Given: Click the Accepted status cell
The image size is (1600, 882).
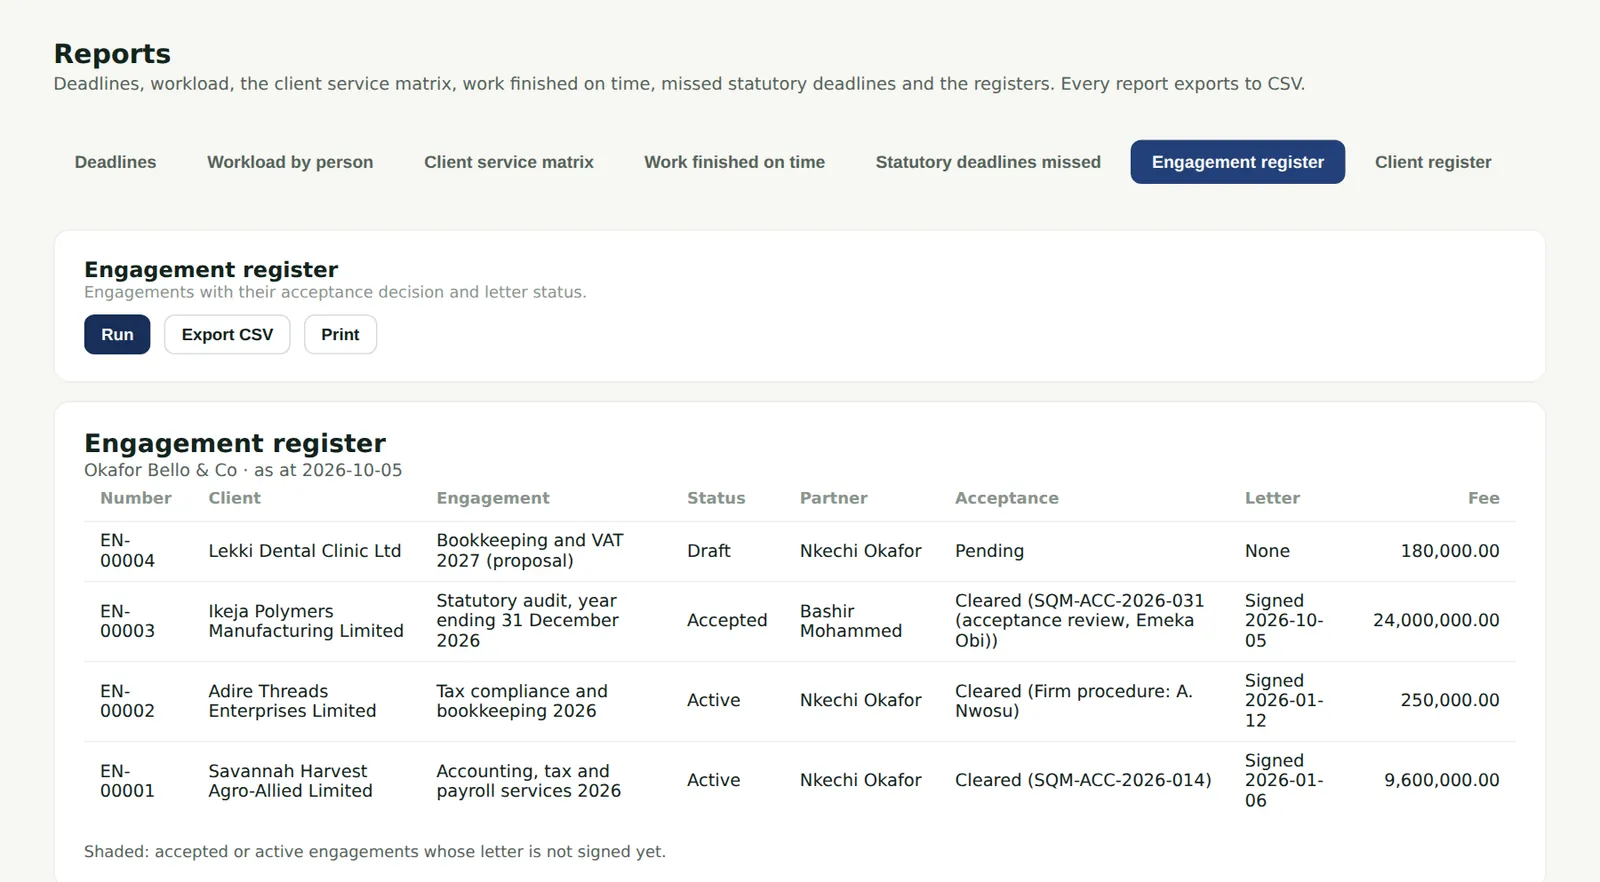Looking at the screenshot, I should pos(727,621).
